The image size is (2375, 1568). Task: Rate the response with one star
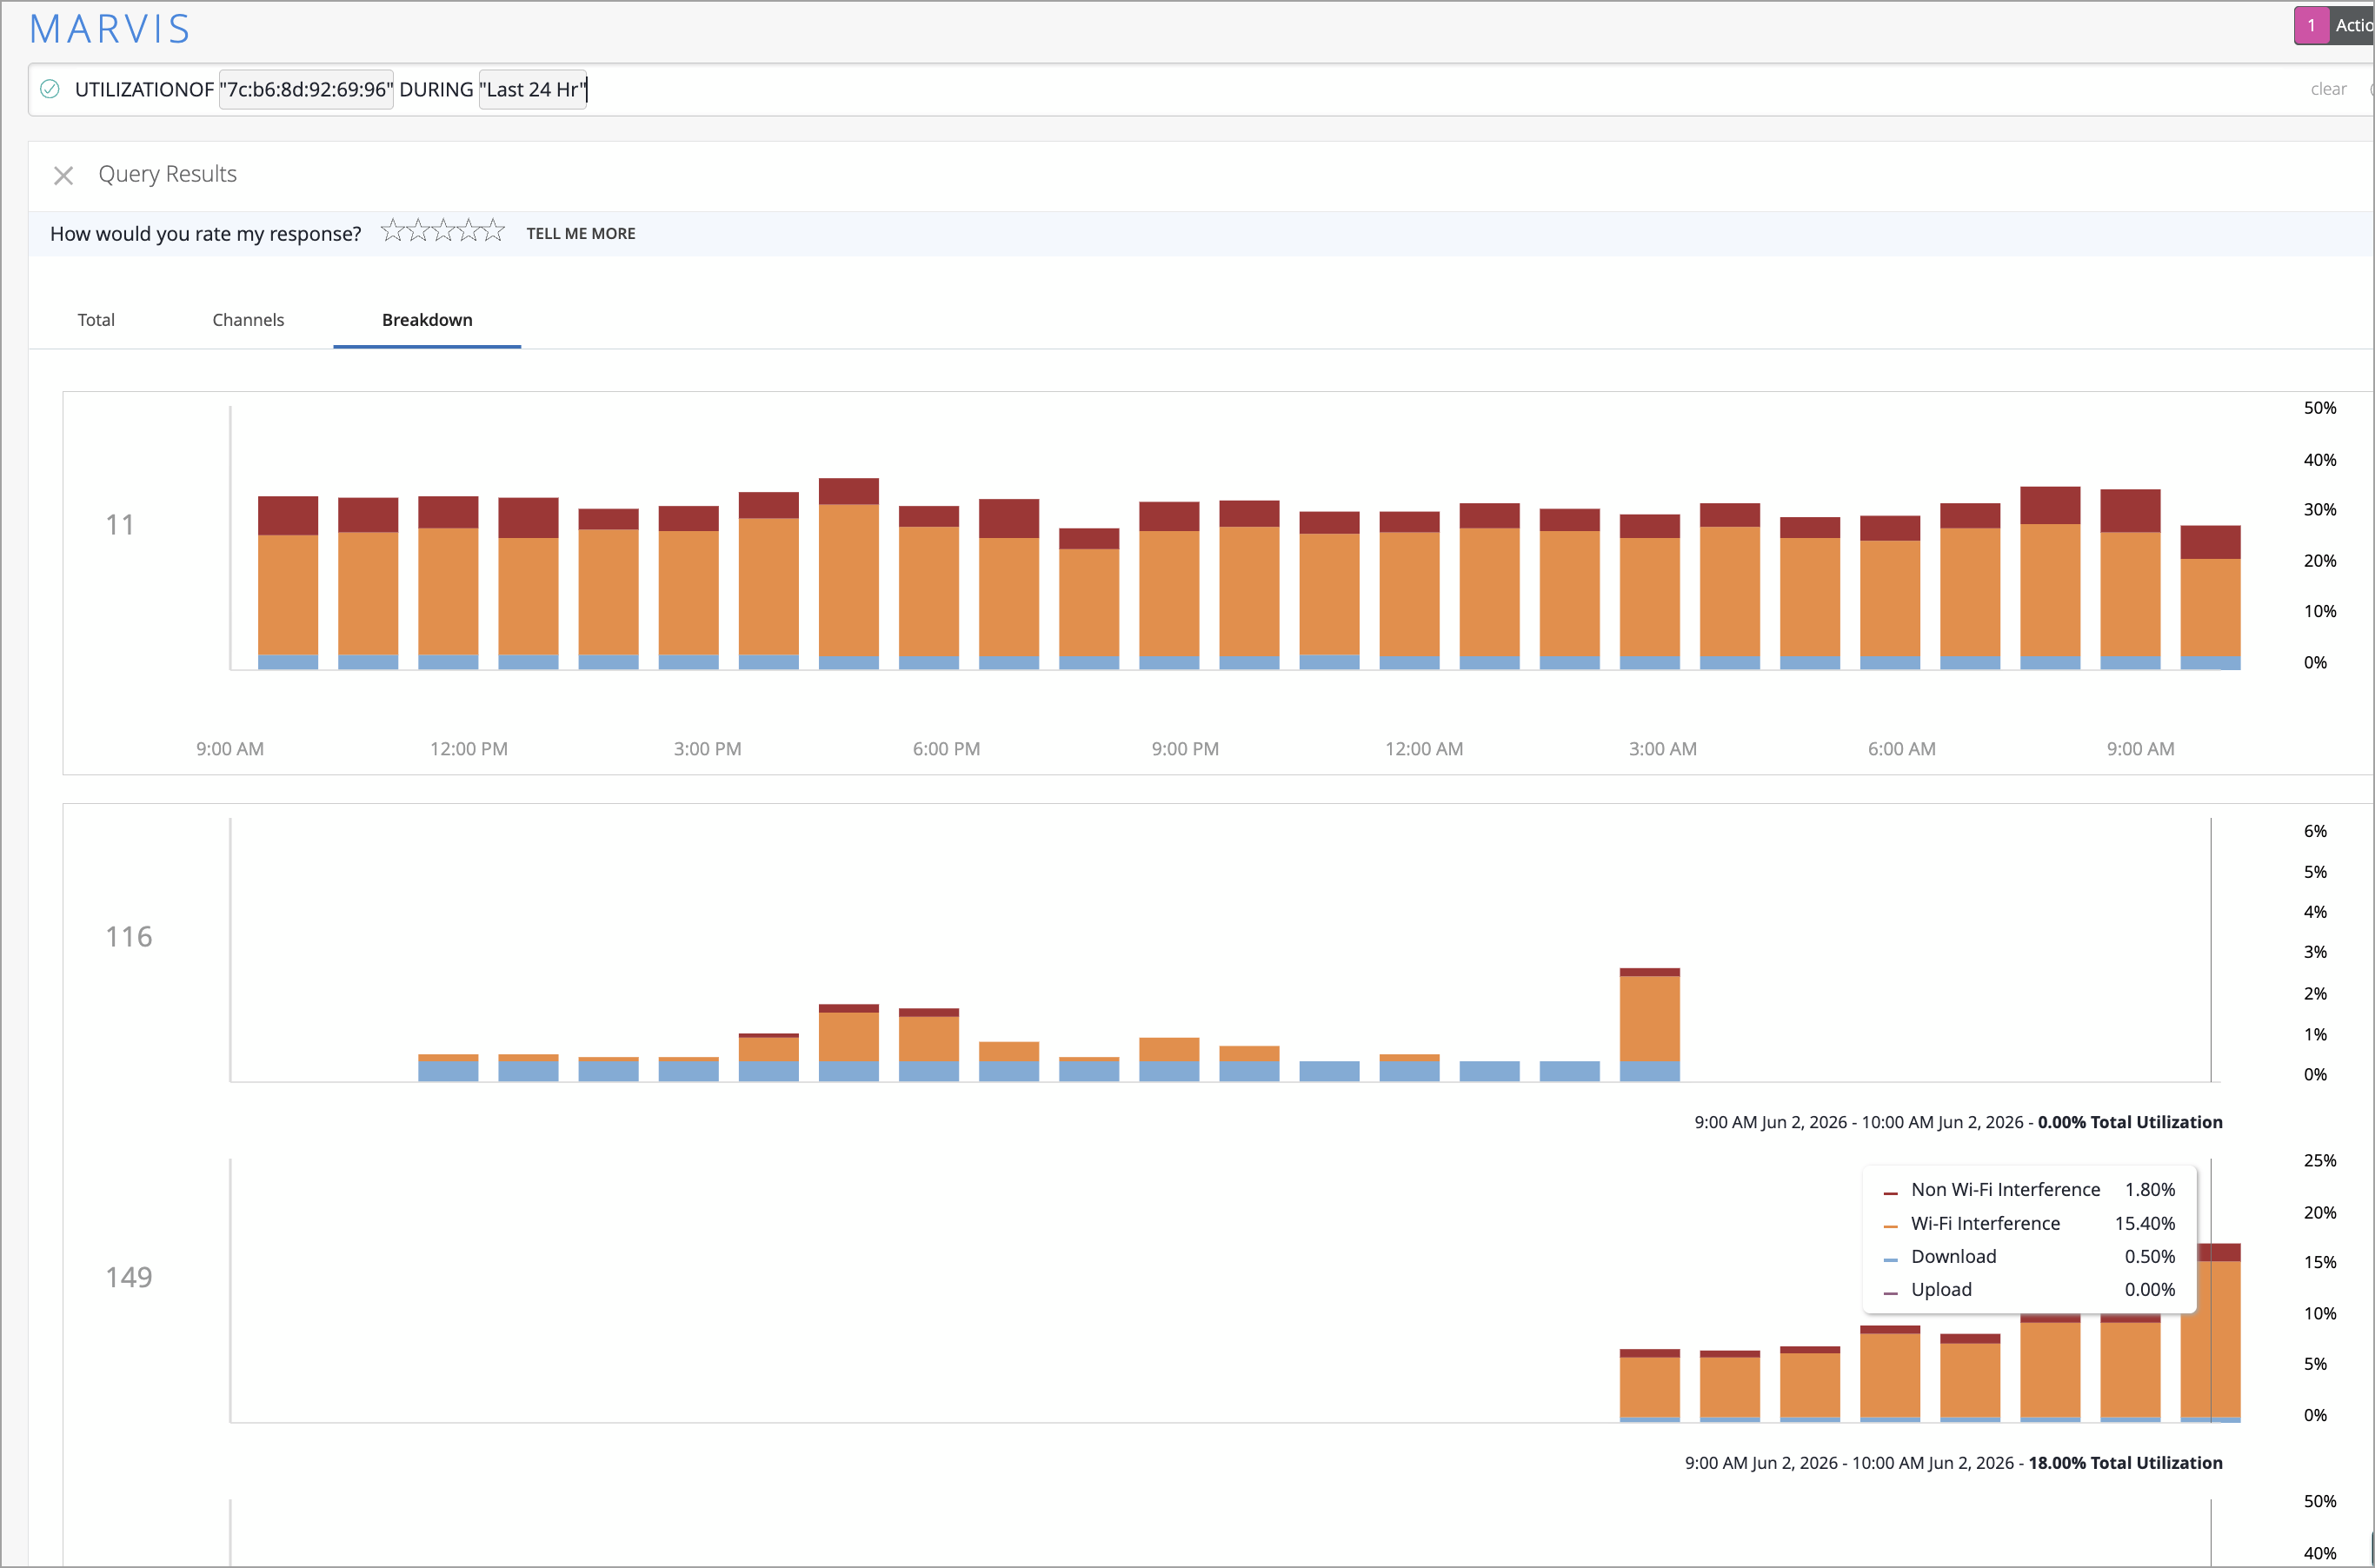tap(392, 231)
